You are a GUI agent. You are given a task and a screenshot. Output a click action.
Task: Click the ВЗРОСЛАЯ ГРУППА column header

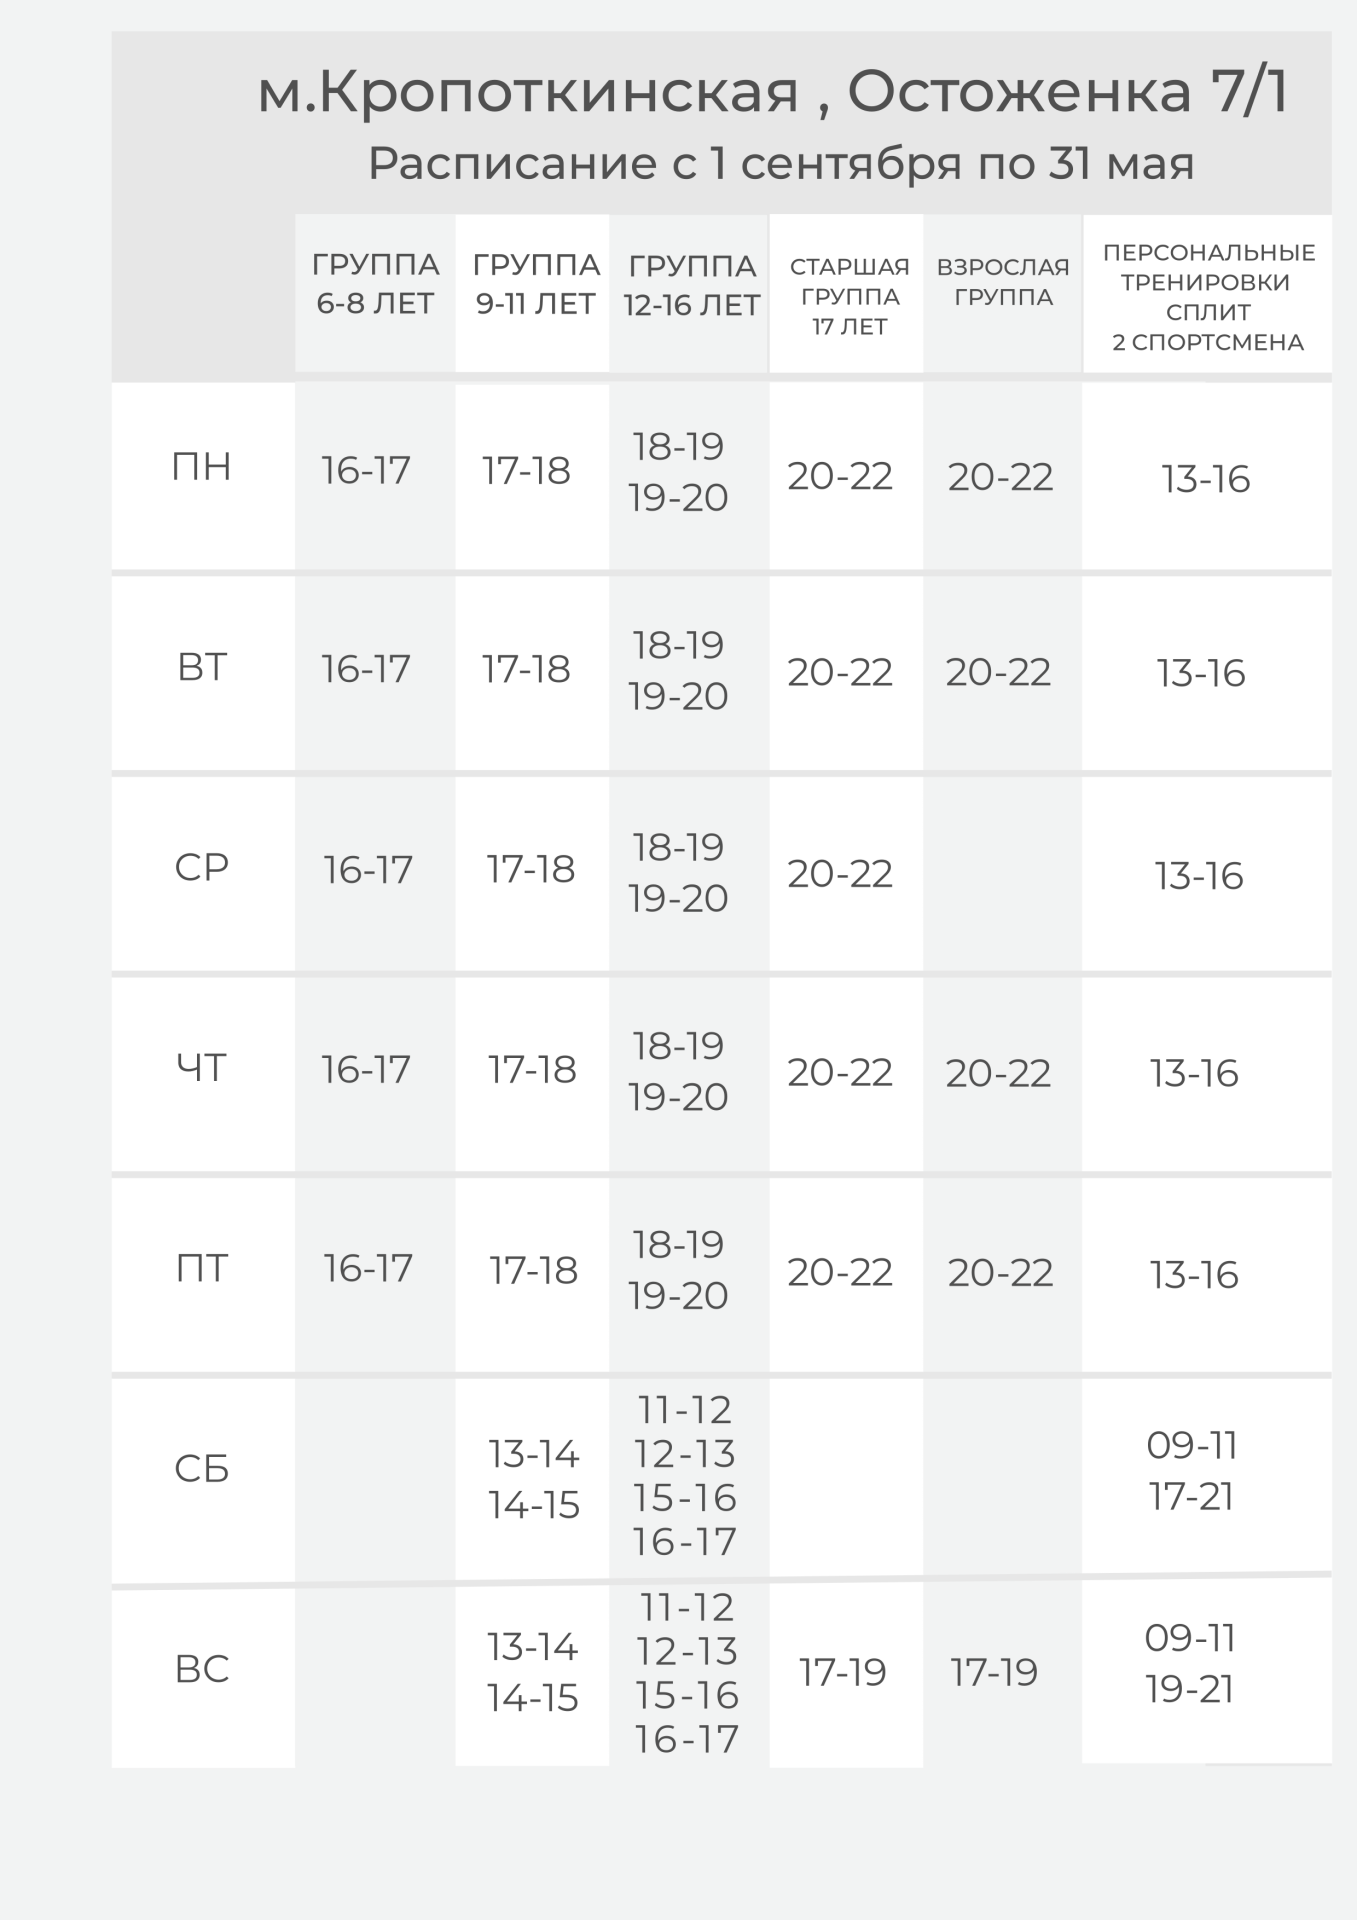click(x=1003, y=282)
